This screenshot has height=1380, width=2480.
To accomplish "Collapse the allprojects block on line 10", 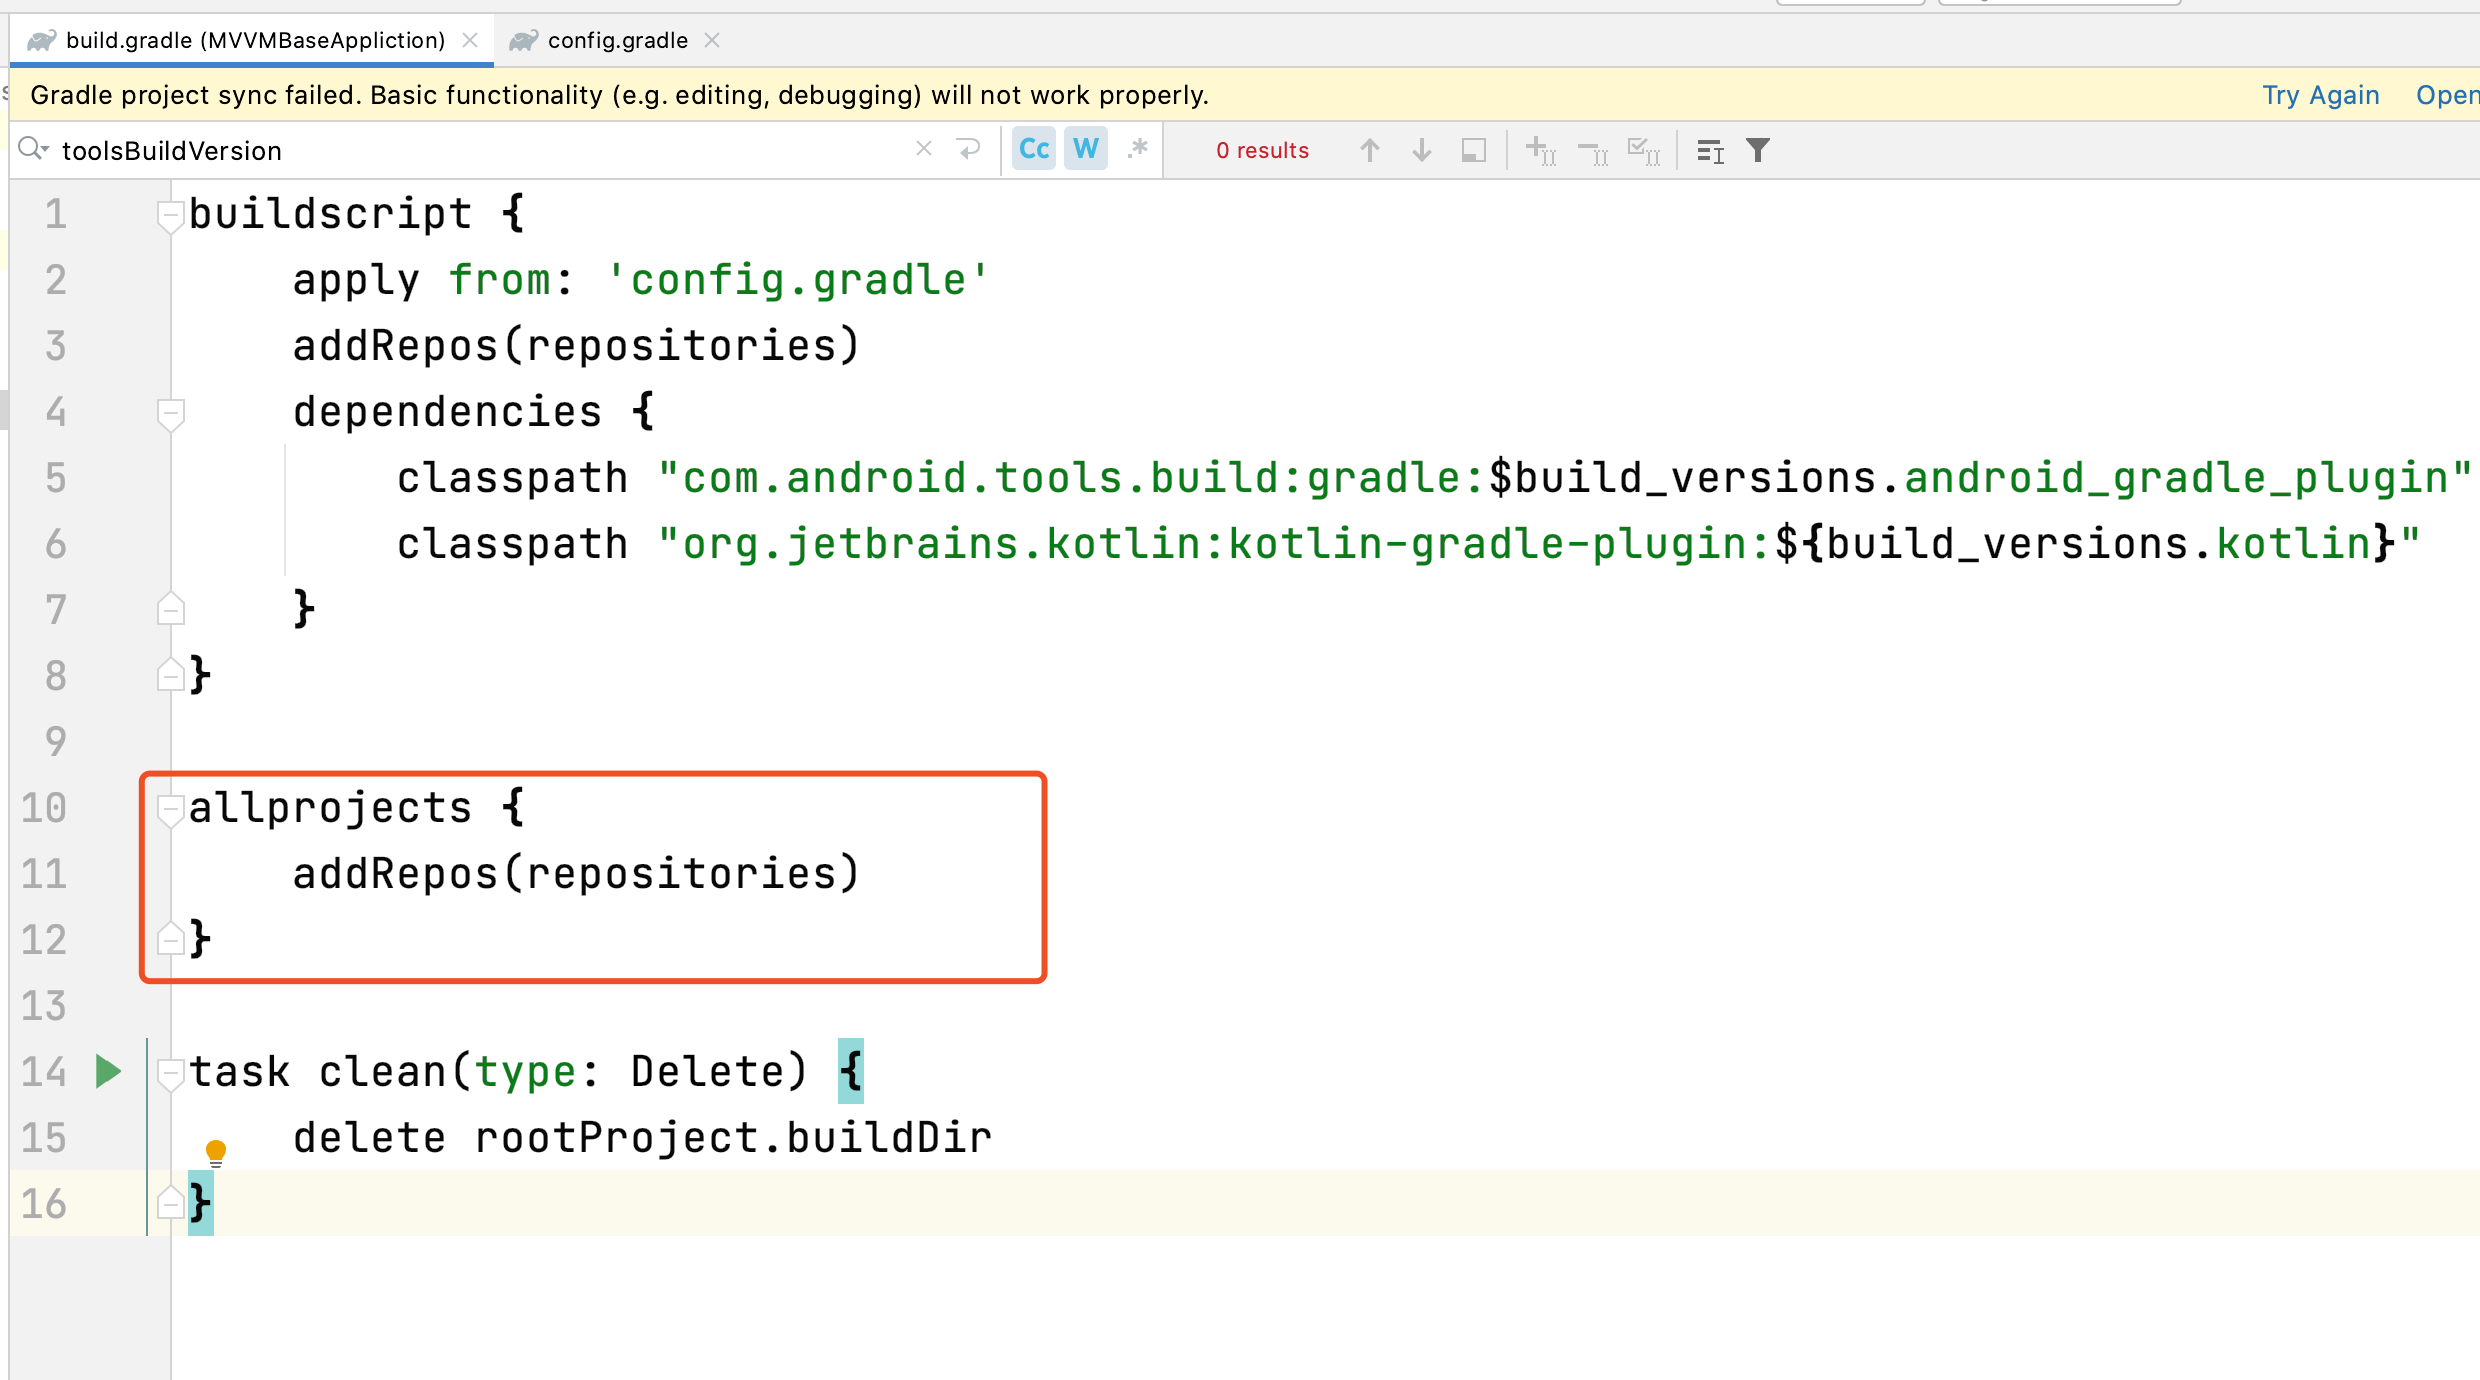I will [170, 809].
